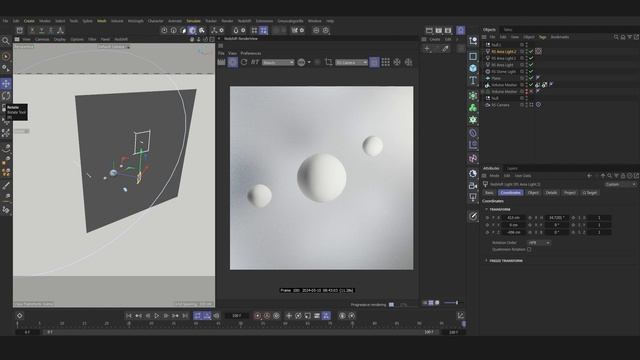Screen dimensions: 640x360
Task: Click the timeline playhead marker at end
Action: 464,324
